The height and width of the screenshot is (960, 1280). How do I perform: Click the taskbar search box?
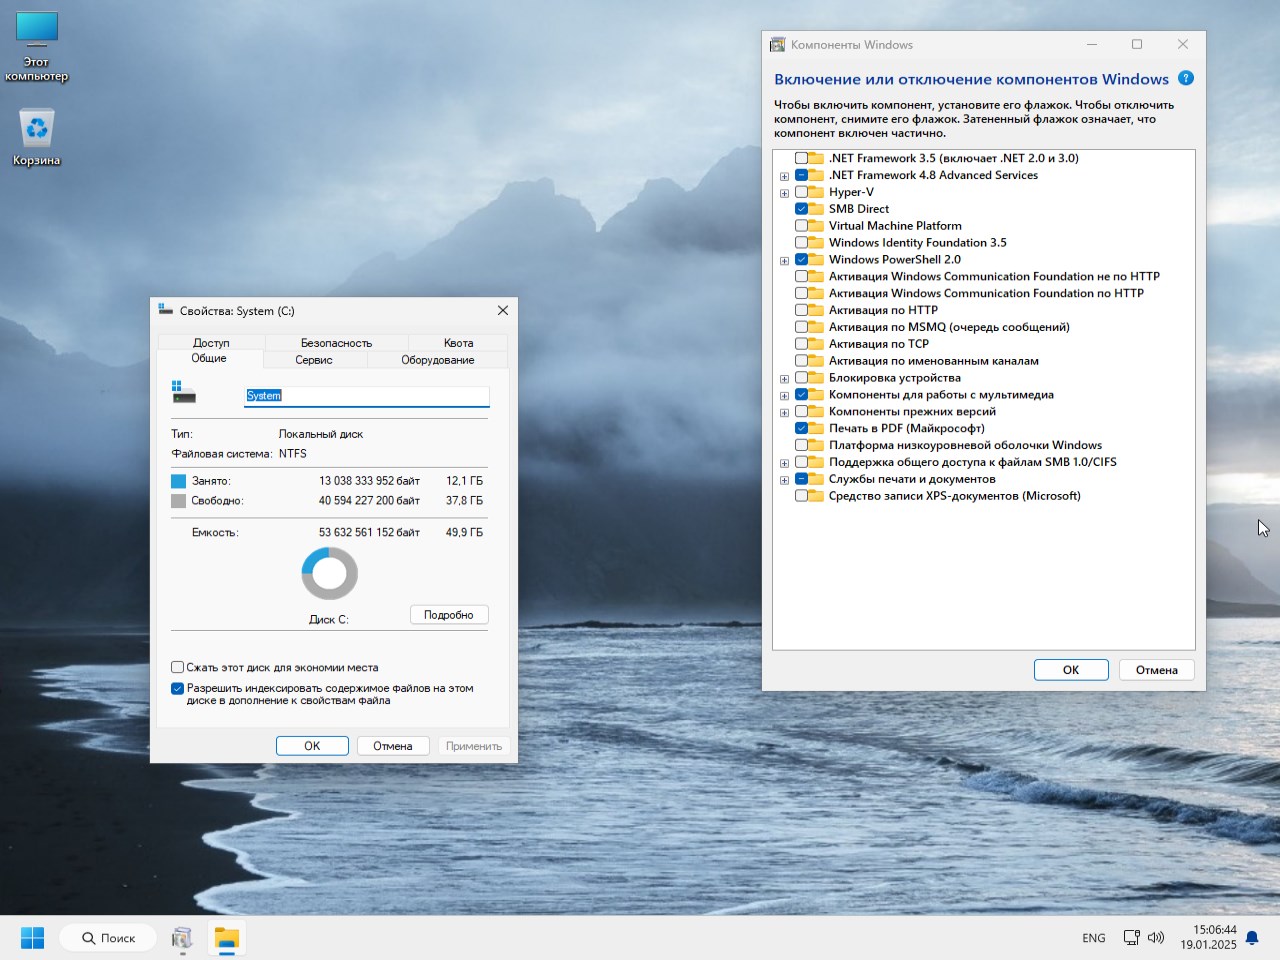point(108,938)
